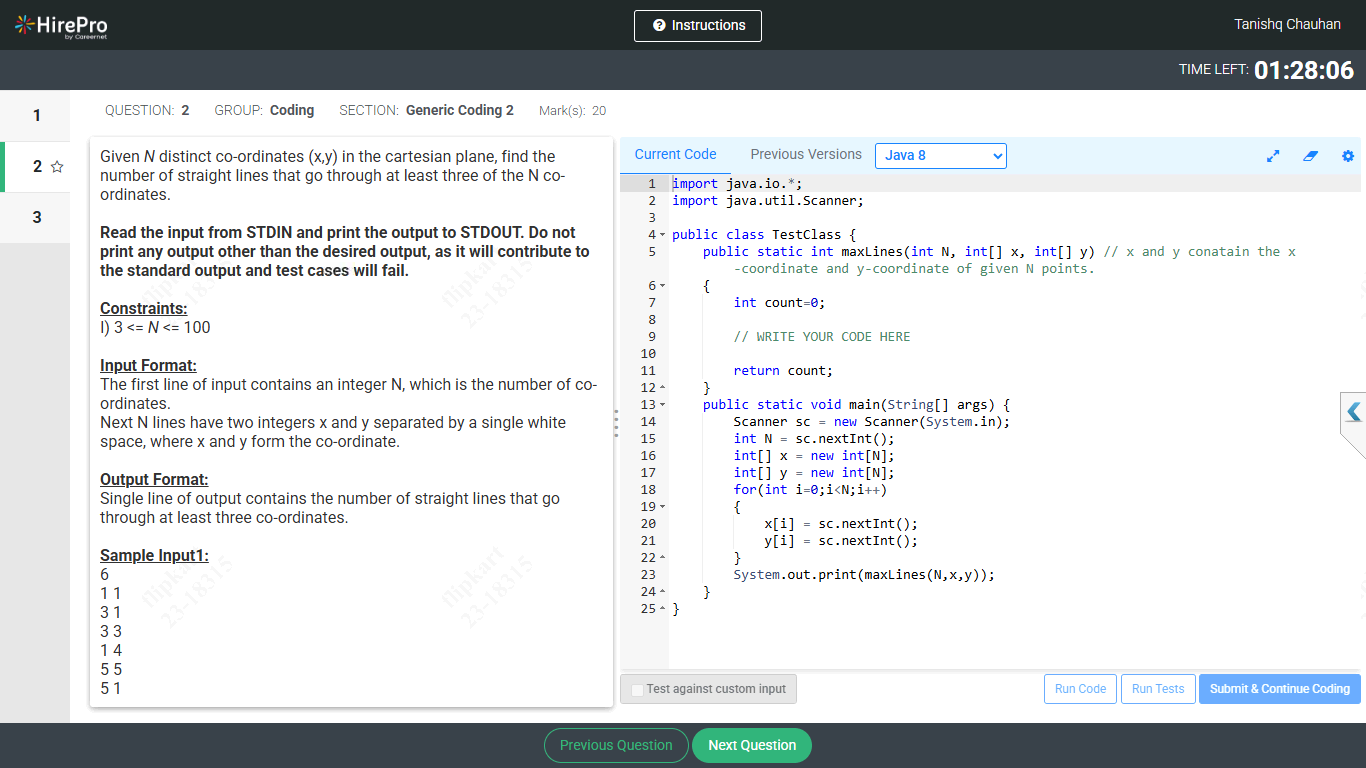This screenshot has height=768, width=1366.
Task: Click SECTION Generic Coding 2 label
Action: point(426,111)
